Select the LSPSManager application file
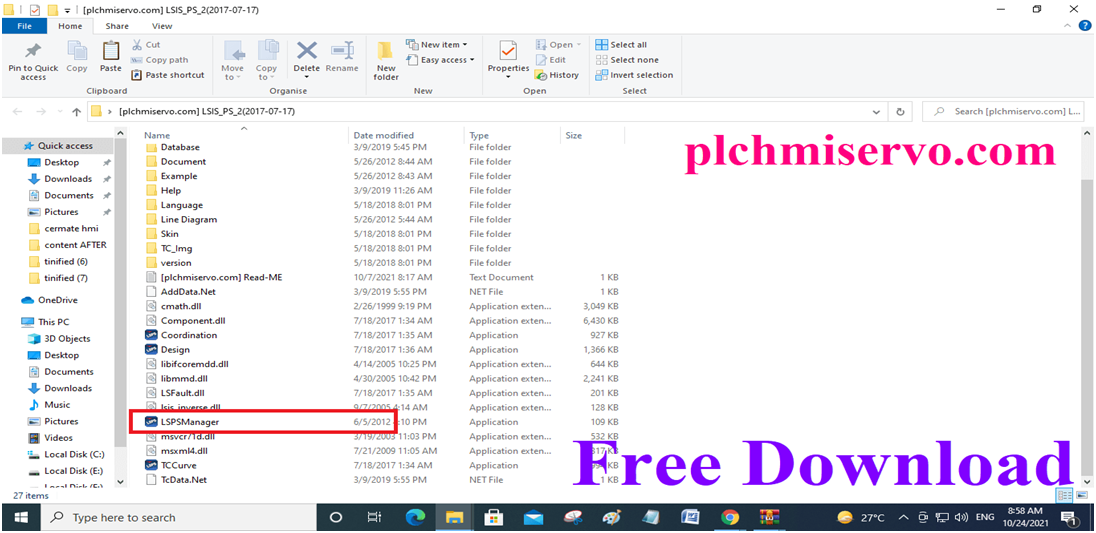The height and width of the screenshot is (533, 1096). tap(190, 422)
